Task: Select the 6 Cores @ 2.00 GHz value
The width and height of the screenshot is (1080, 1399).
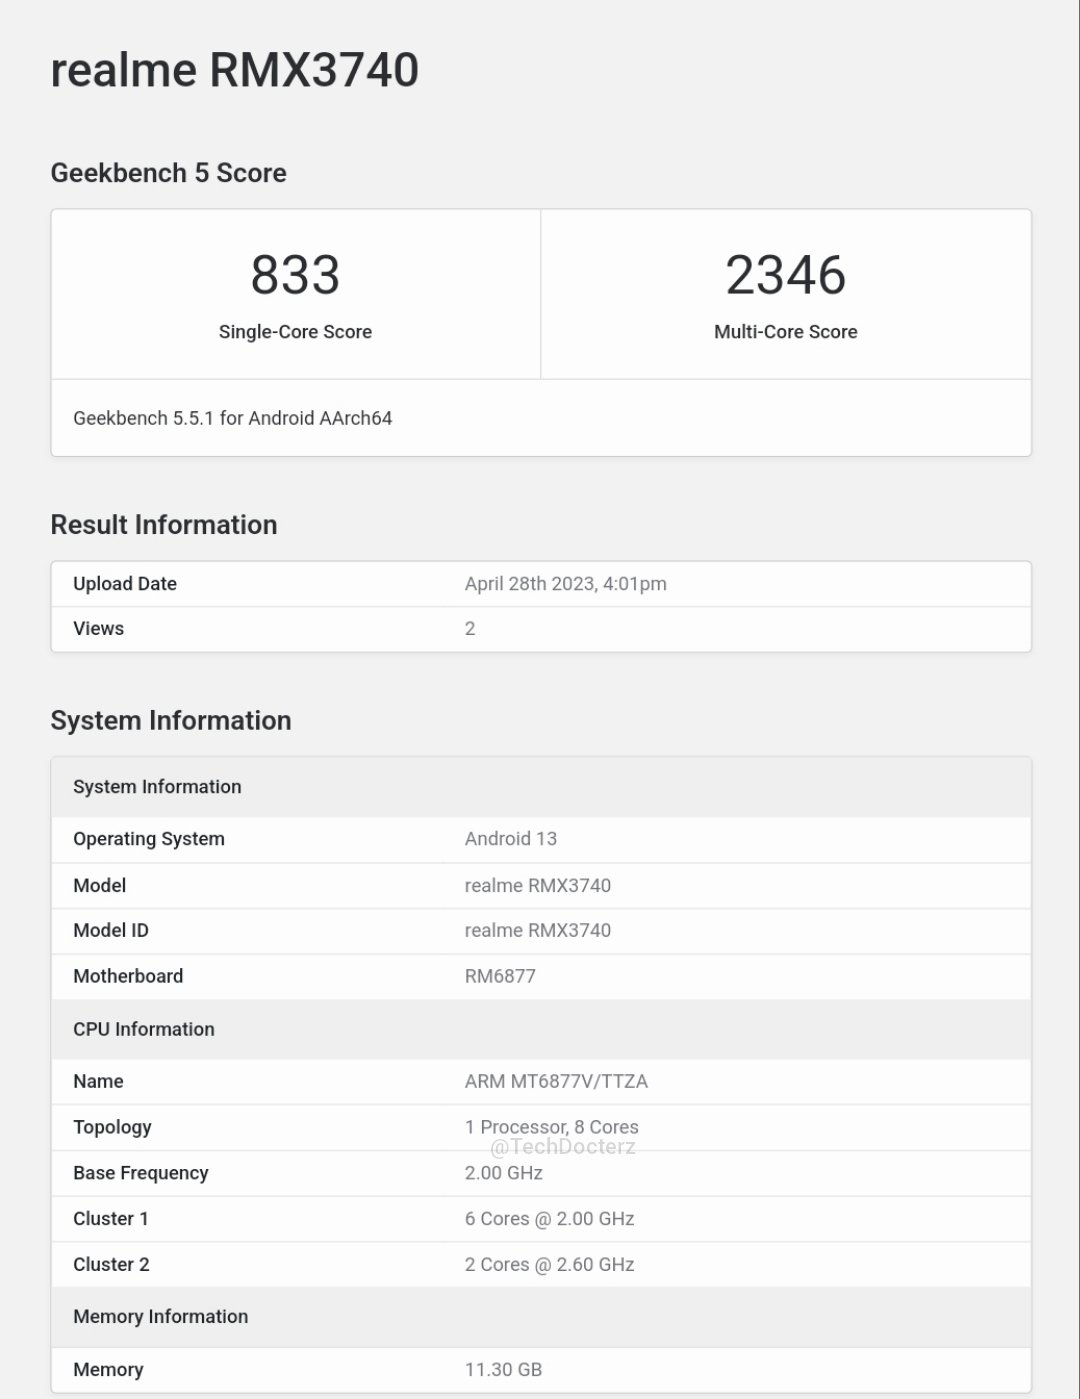Action: tap(549, 1219)
